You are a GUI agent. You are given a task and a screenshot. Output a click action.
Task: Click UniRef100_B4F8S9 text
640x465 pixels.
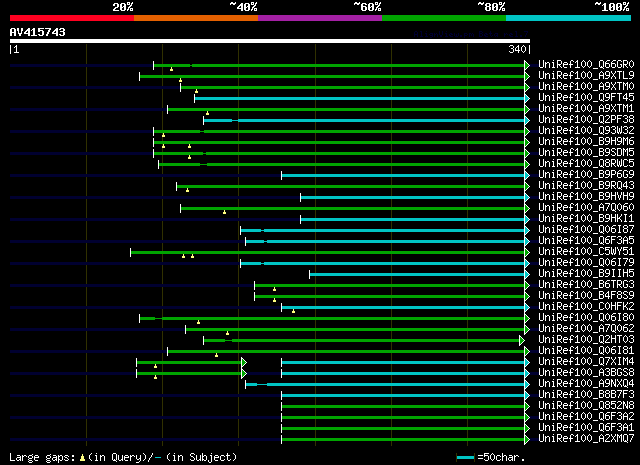(x=586, y=296)
